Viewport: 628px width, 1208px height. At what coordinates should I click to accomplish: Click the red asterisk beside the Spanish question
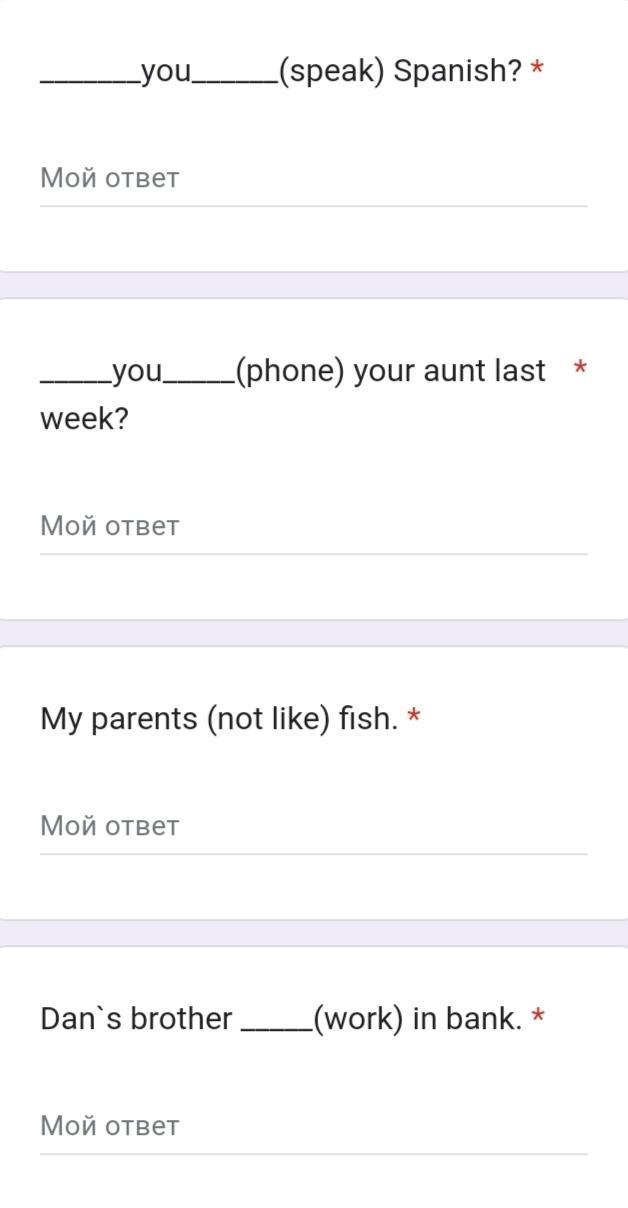pos(538,69)
